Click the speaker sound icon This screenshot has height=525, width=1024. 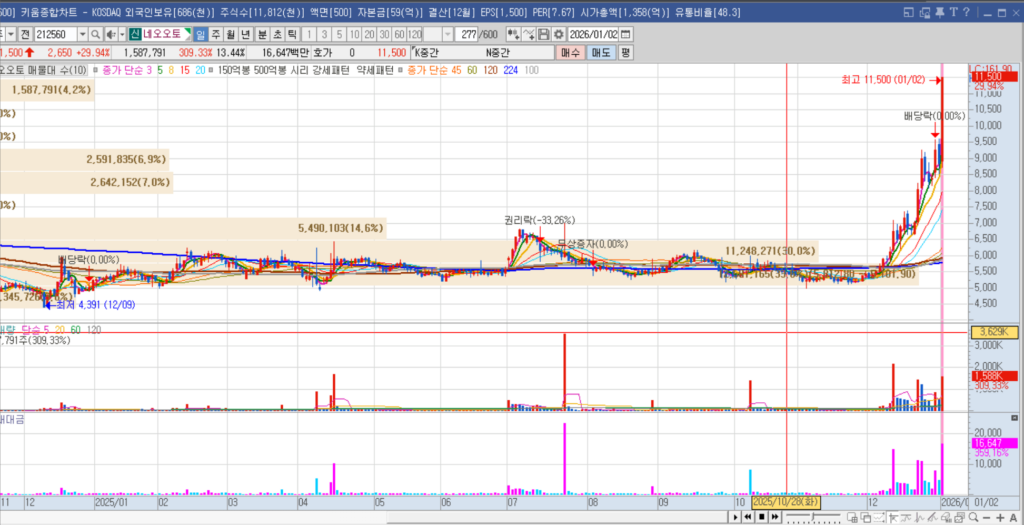(x=110, y=33)
